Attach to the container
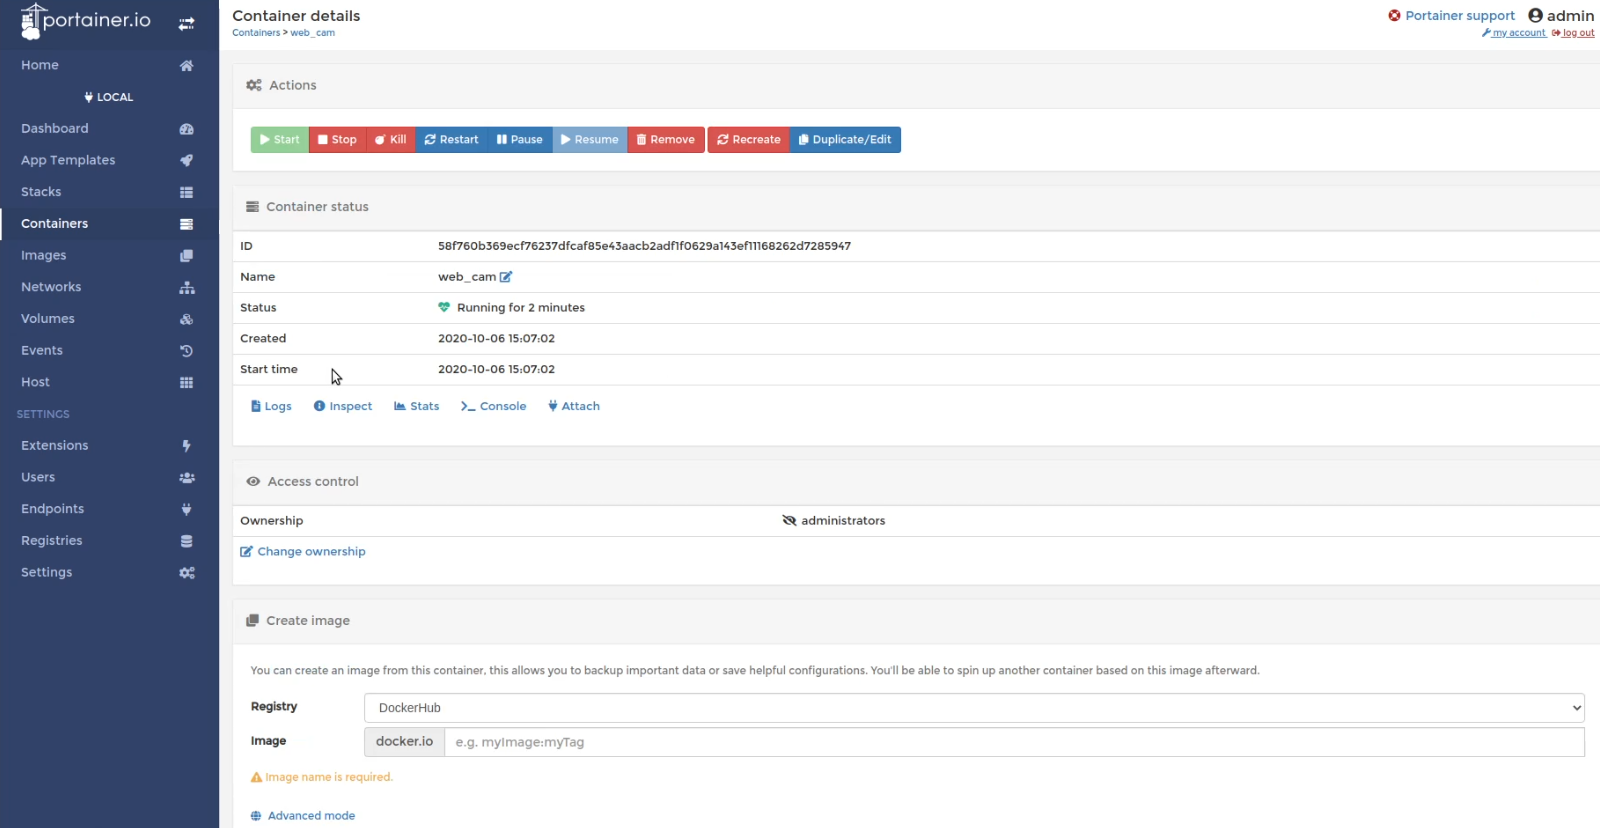 pyautogui.click(x=574, y=406)
